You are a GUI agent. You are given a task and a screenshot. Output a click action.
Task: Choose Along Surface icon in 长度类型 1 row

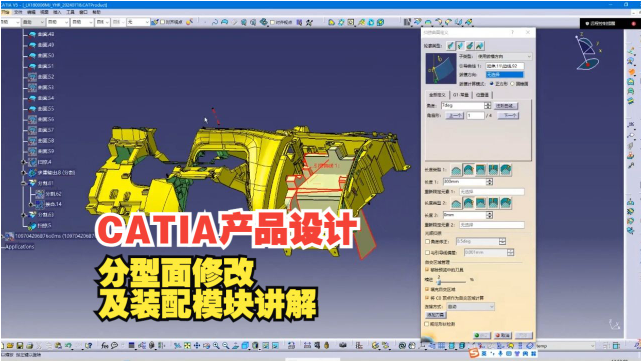pyautogui.click(x=506, y=170)
